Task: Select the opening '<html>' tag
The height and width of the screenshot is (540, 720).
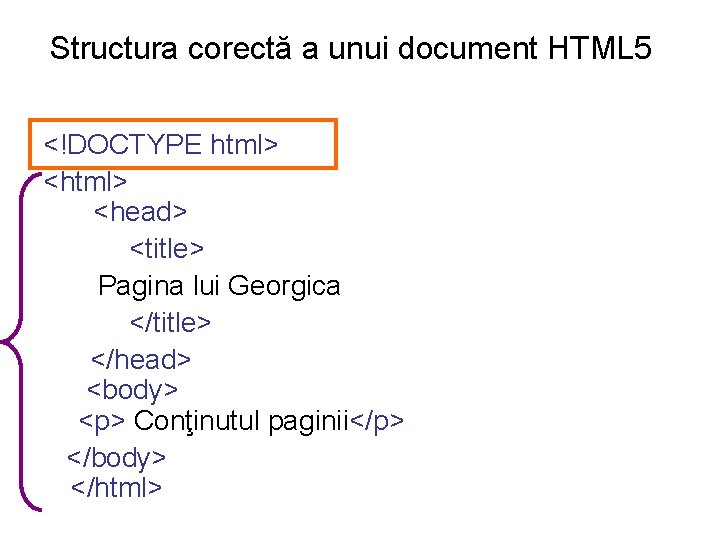Action: coord(85,181)
